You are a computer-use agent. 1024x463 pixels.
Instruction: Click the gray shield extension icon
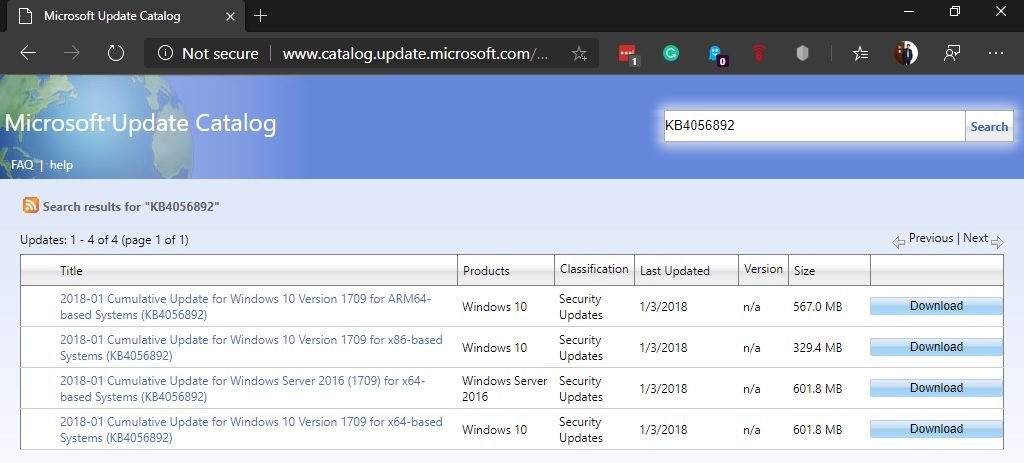803,54
